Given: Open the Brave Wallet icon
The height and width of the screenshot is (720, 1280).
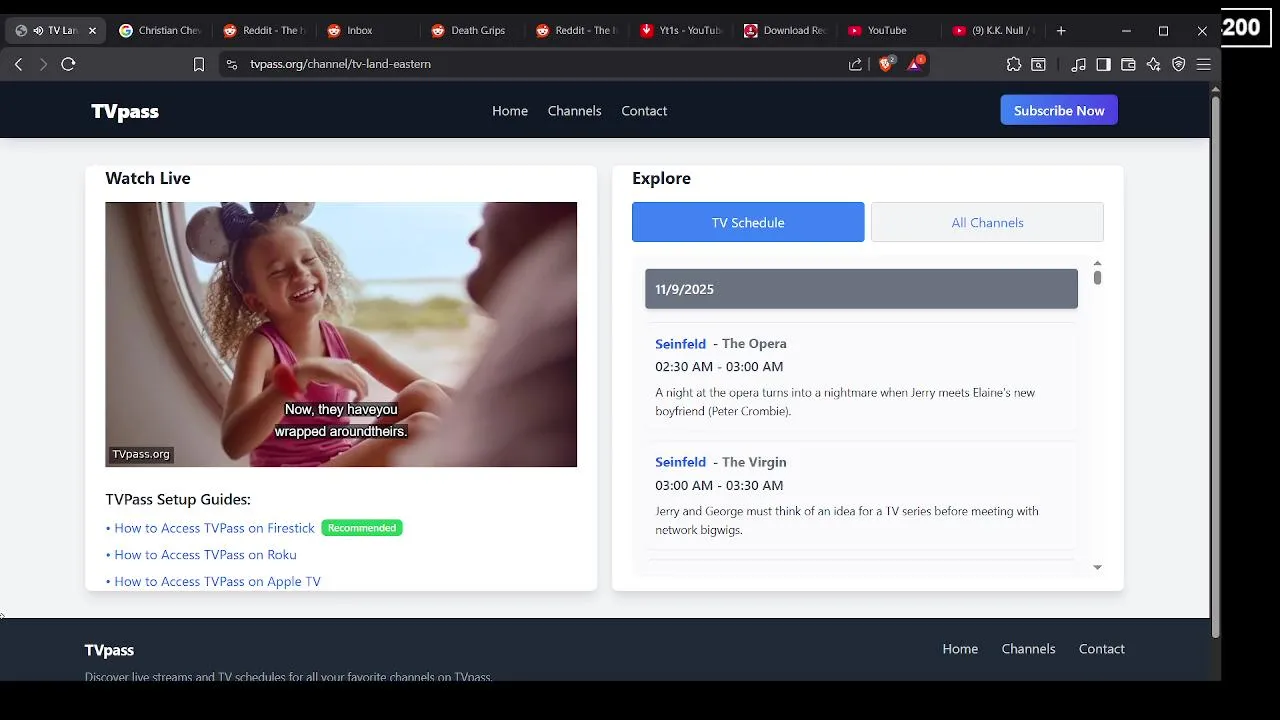Looking at the screenshot, I should click(1128, 64).
